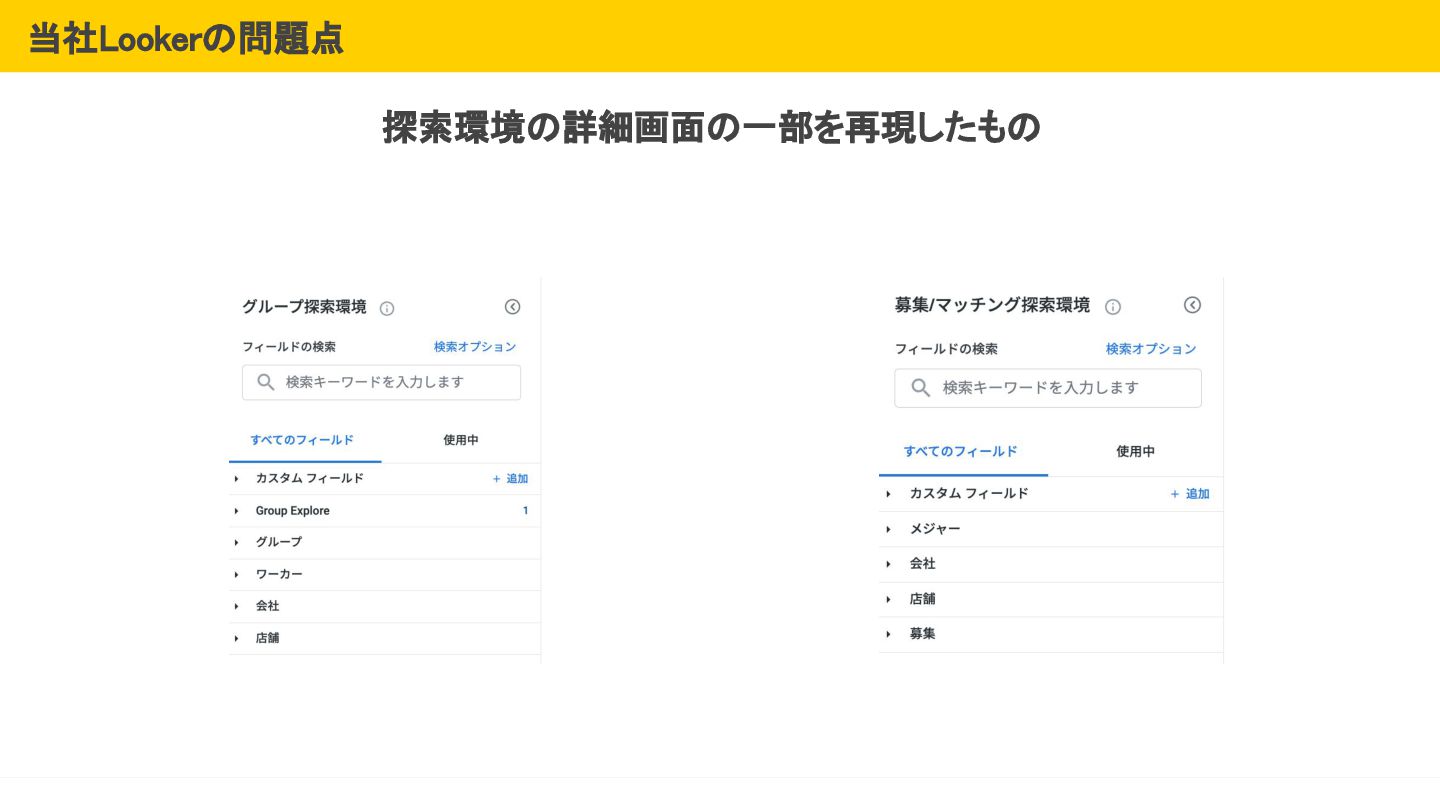Switch to 使用中 tab in 募集/マッチング探索環境 panel
This screenshot has height=810, width=1440.
[x=1136, y=451]
